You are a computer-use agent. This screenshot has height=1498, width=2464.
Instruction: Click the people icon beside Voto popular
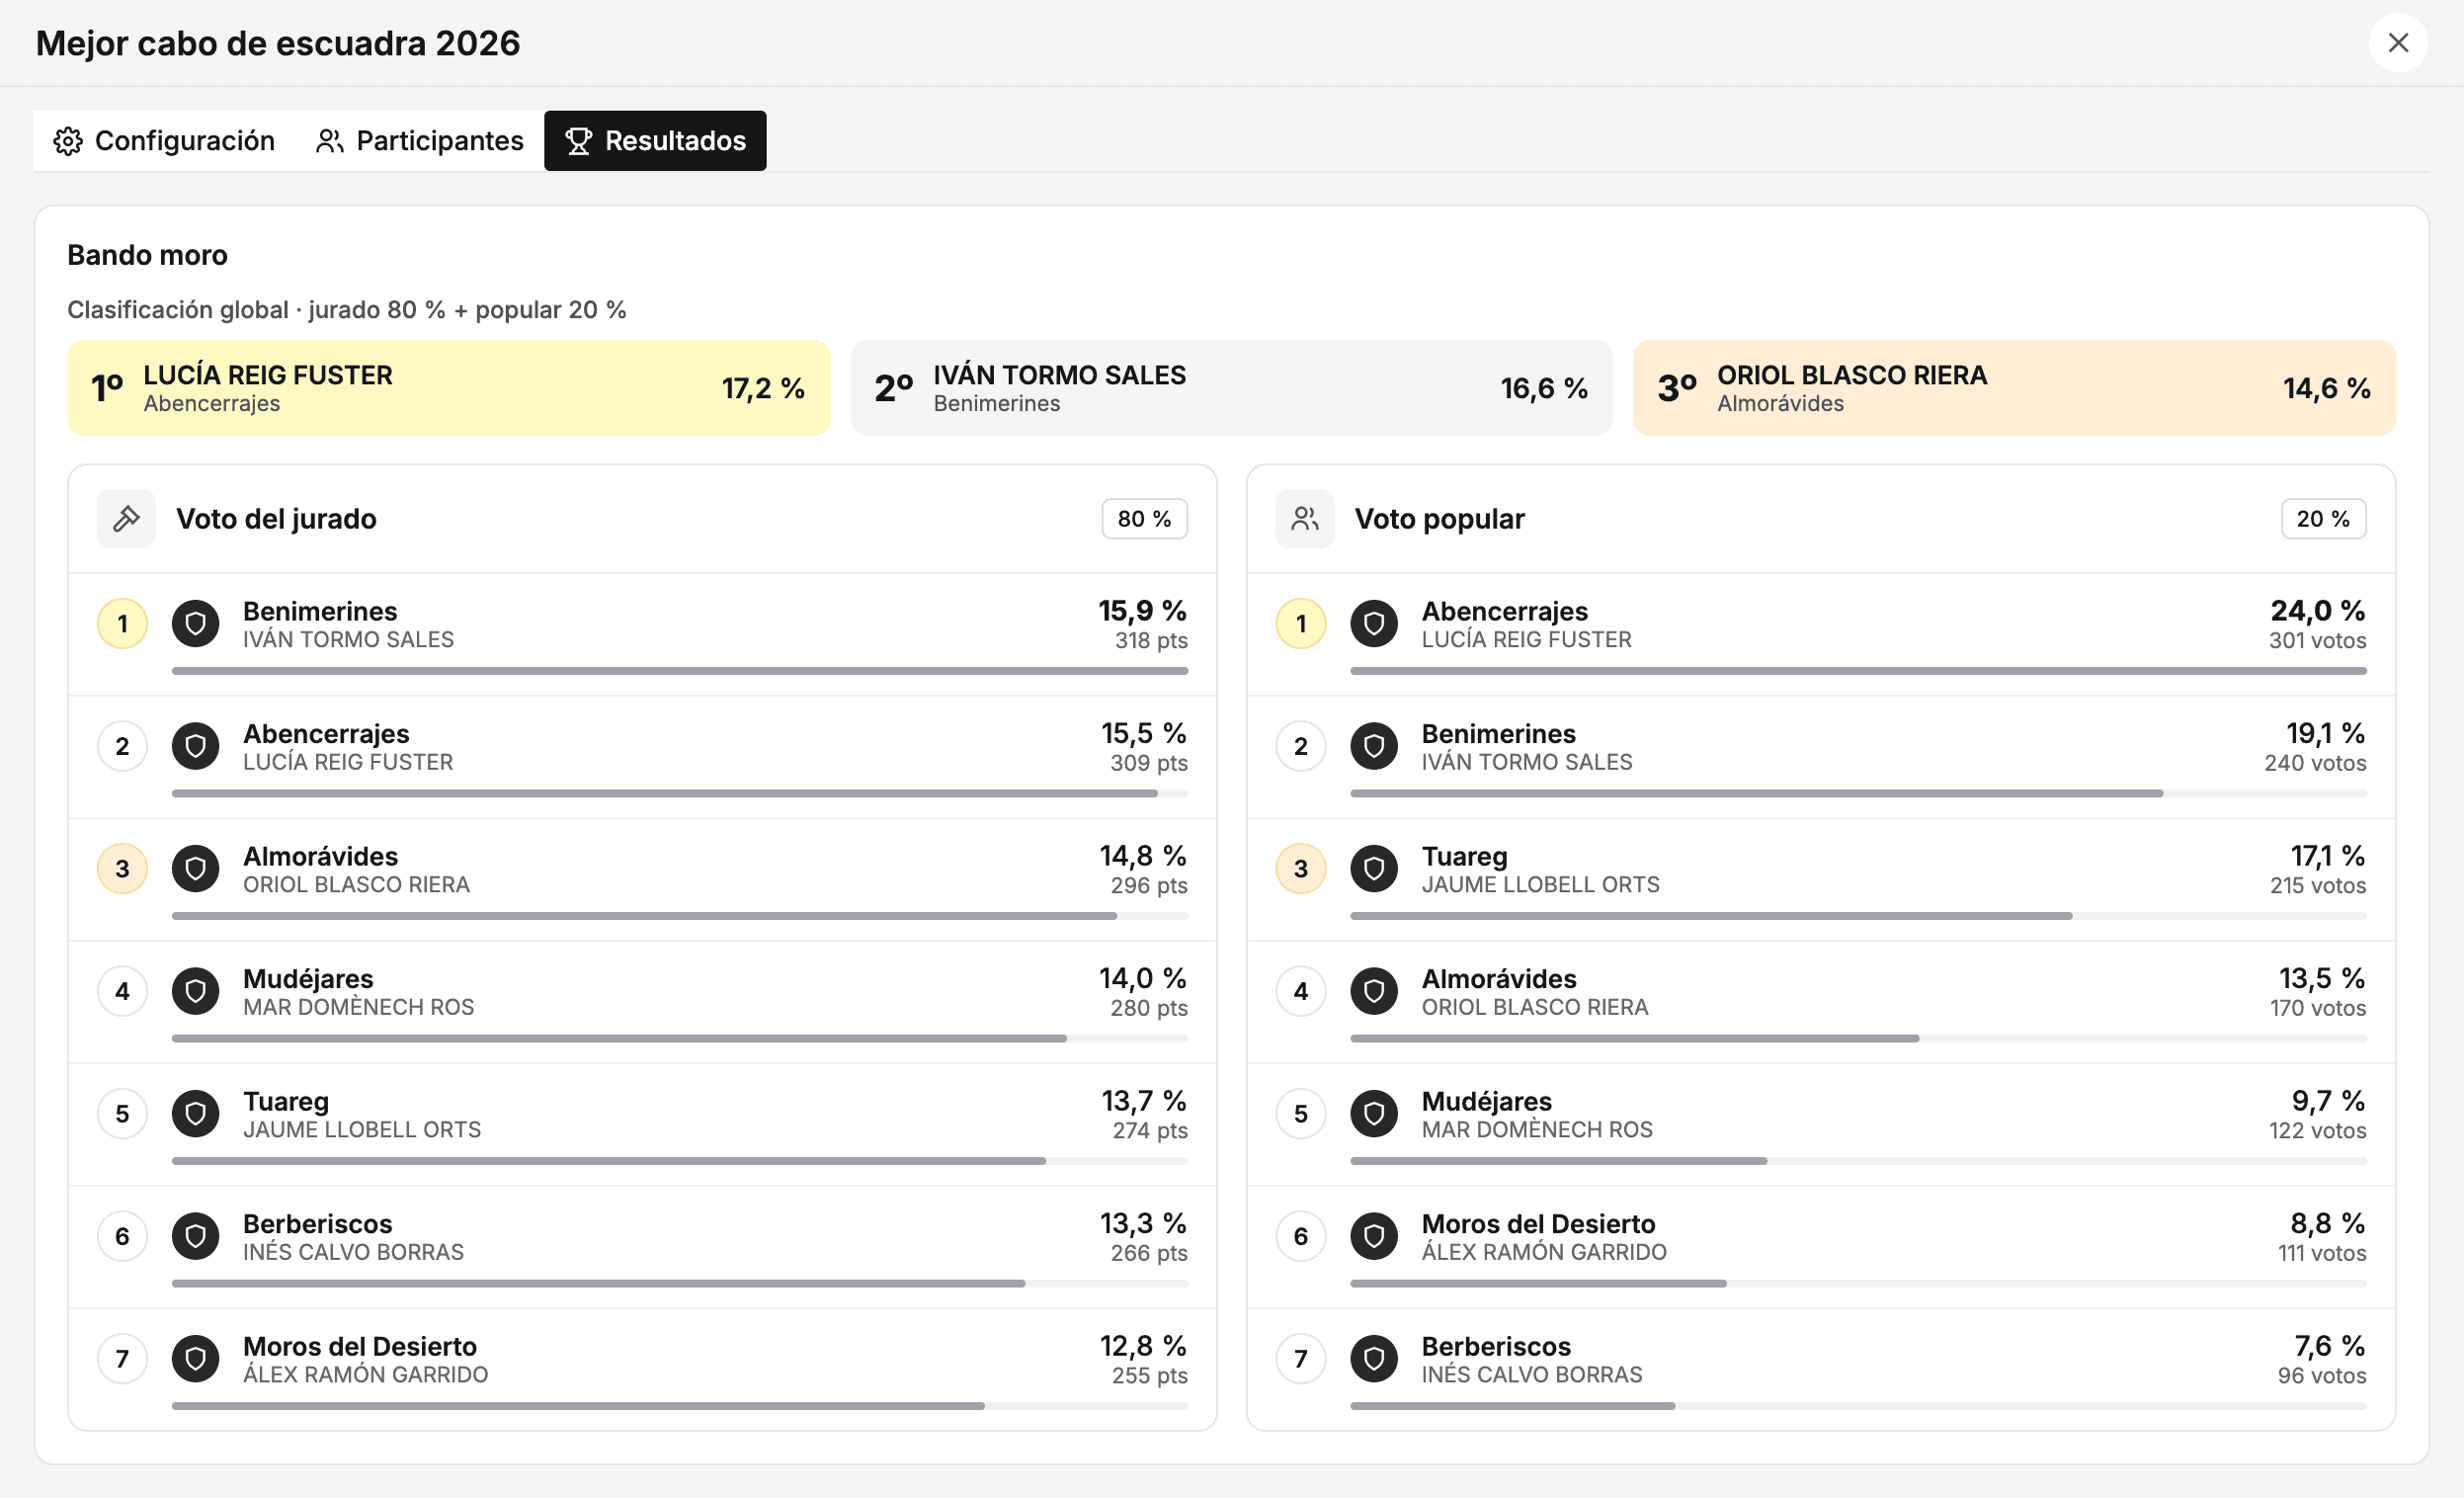click(x=1304, y=519)
